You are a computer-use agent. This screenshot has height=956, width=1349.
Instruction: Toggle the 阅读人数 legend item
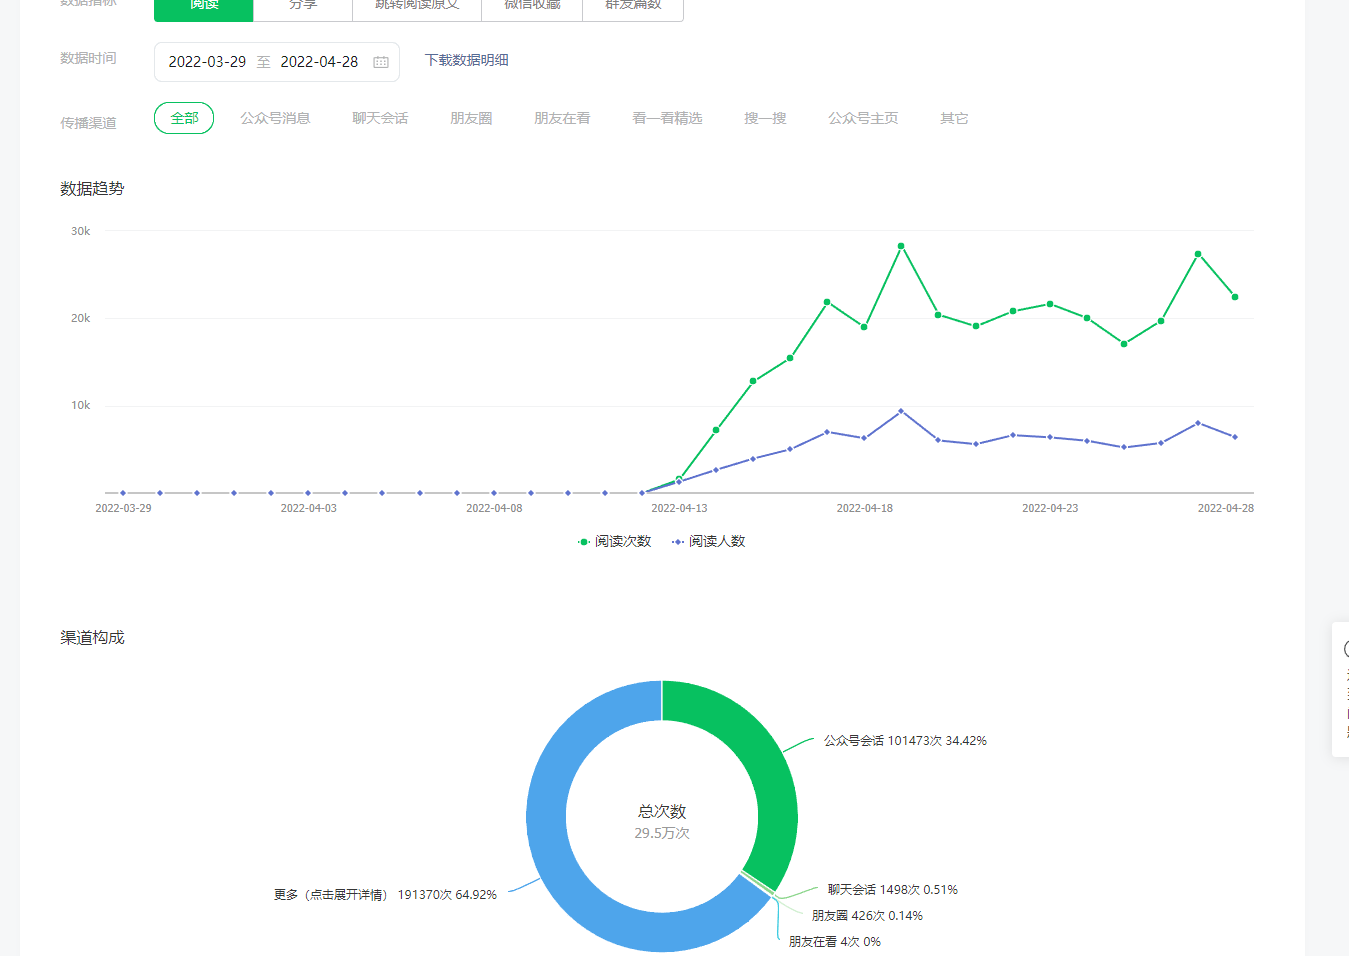coord(709,541)
